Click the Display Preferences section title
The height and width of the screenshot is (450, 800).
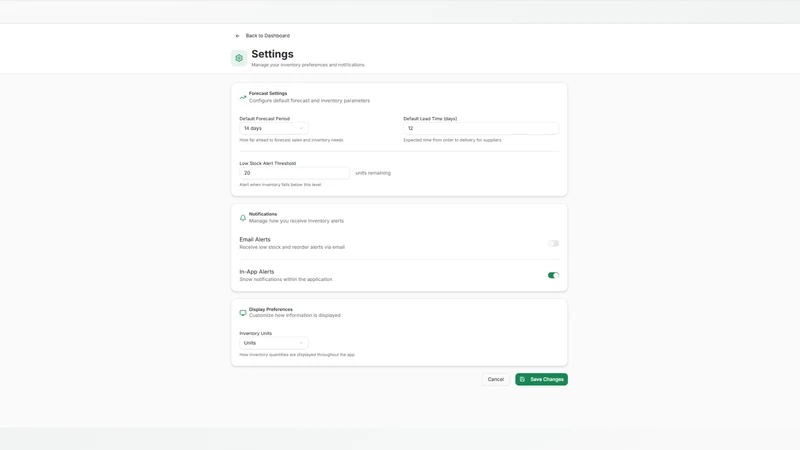click(270, 309)
